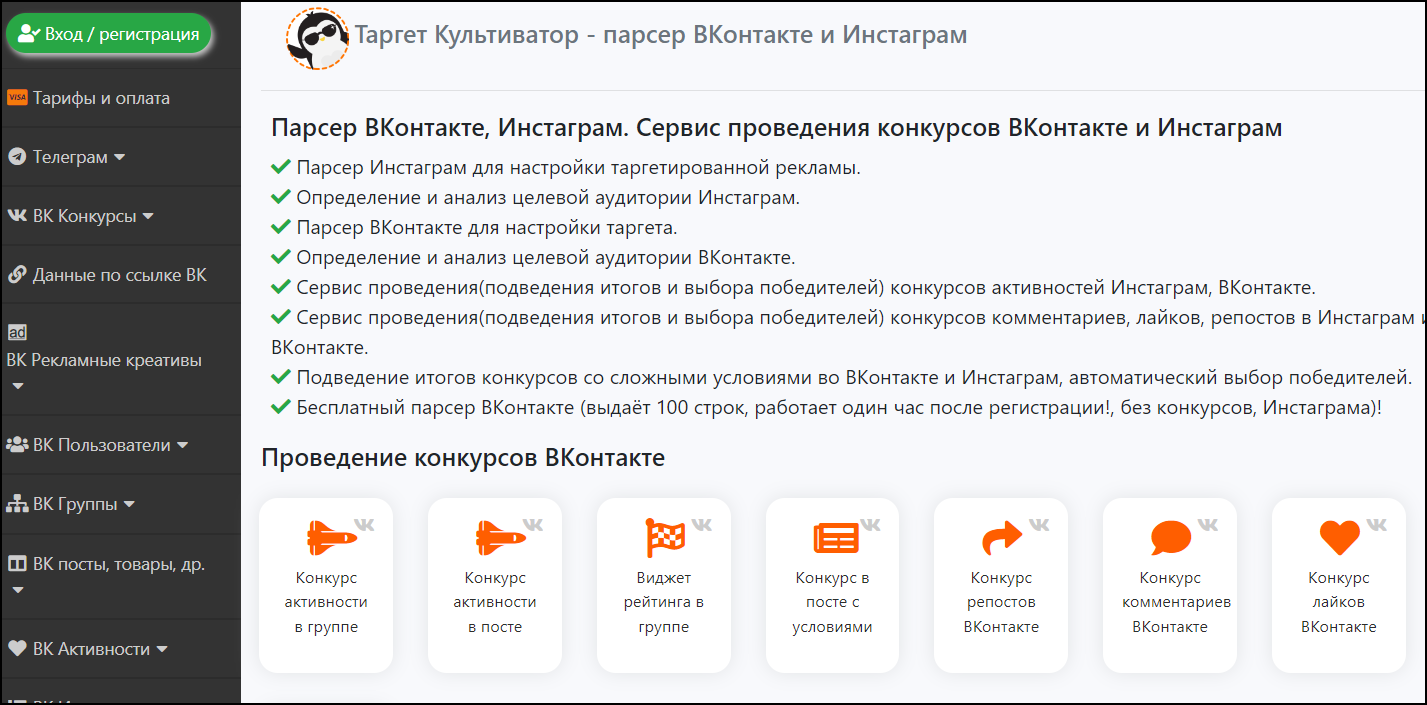The height and width of the screenshot is (705, 1427).
Task: Click rocket icon of Конкурс активности в посте
Action: coord(500,537)
